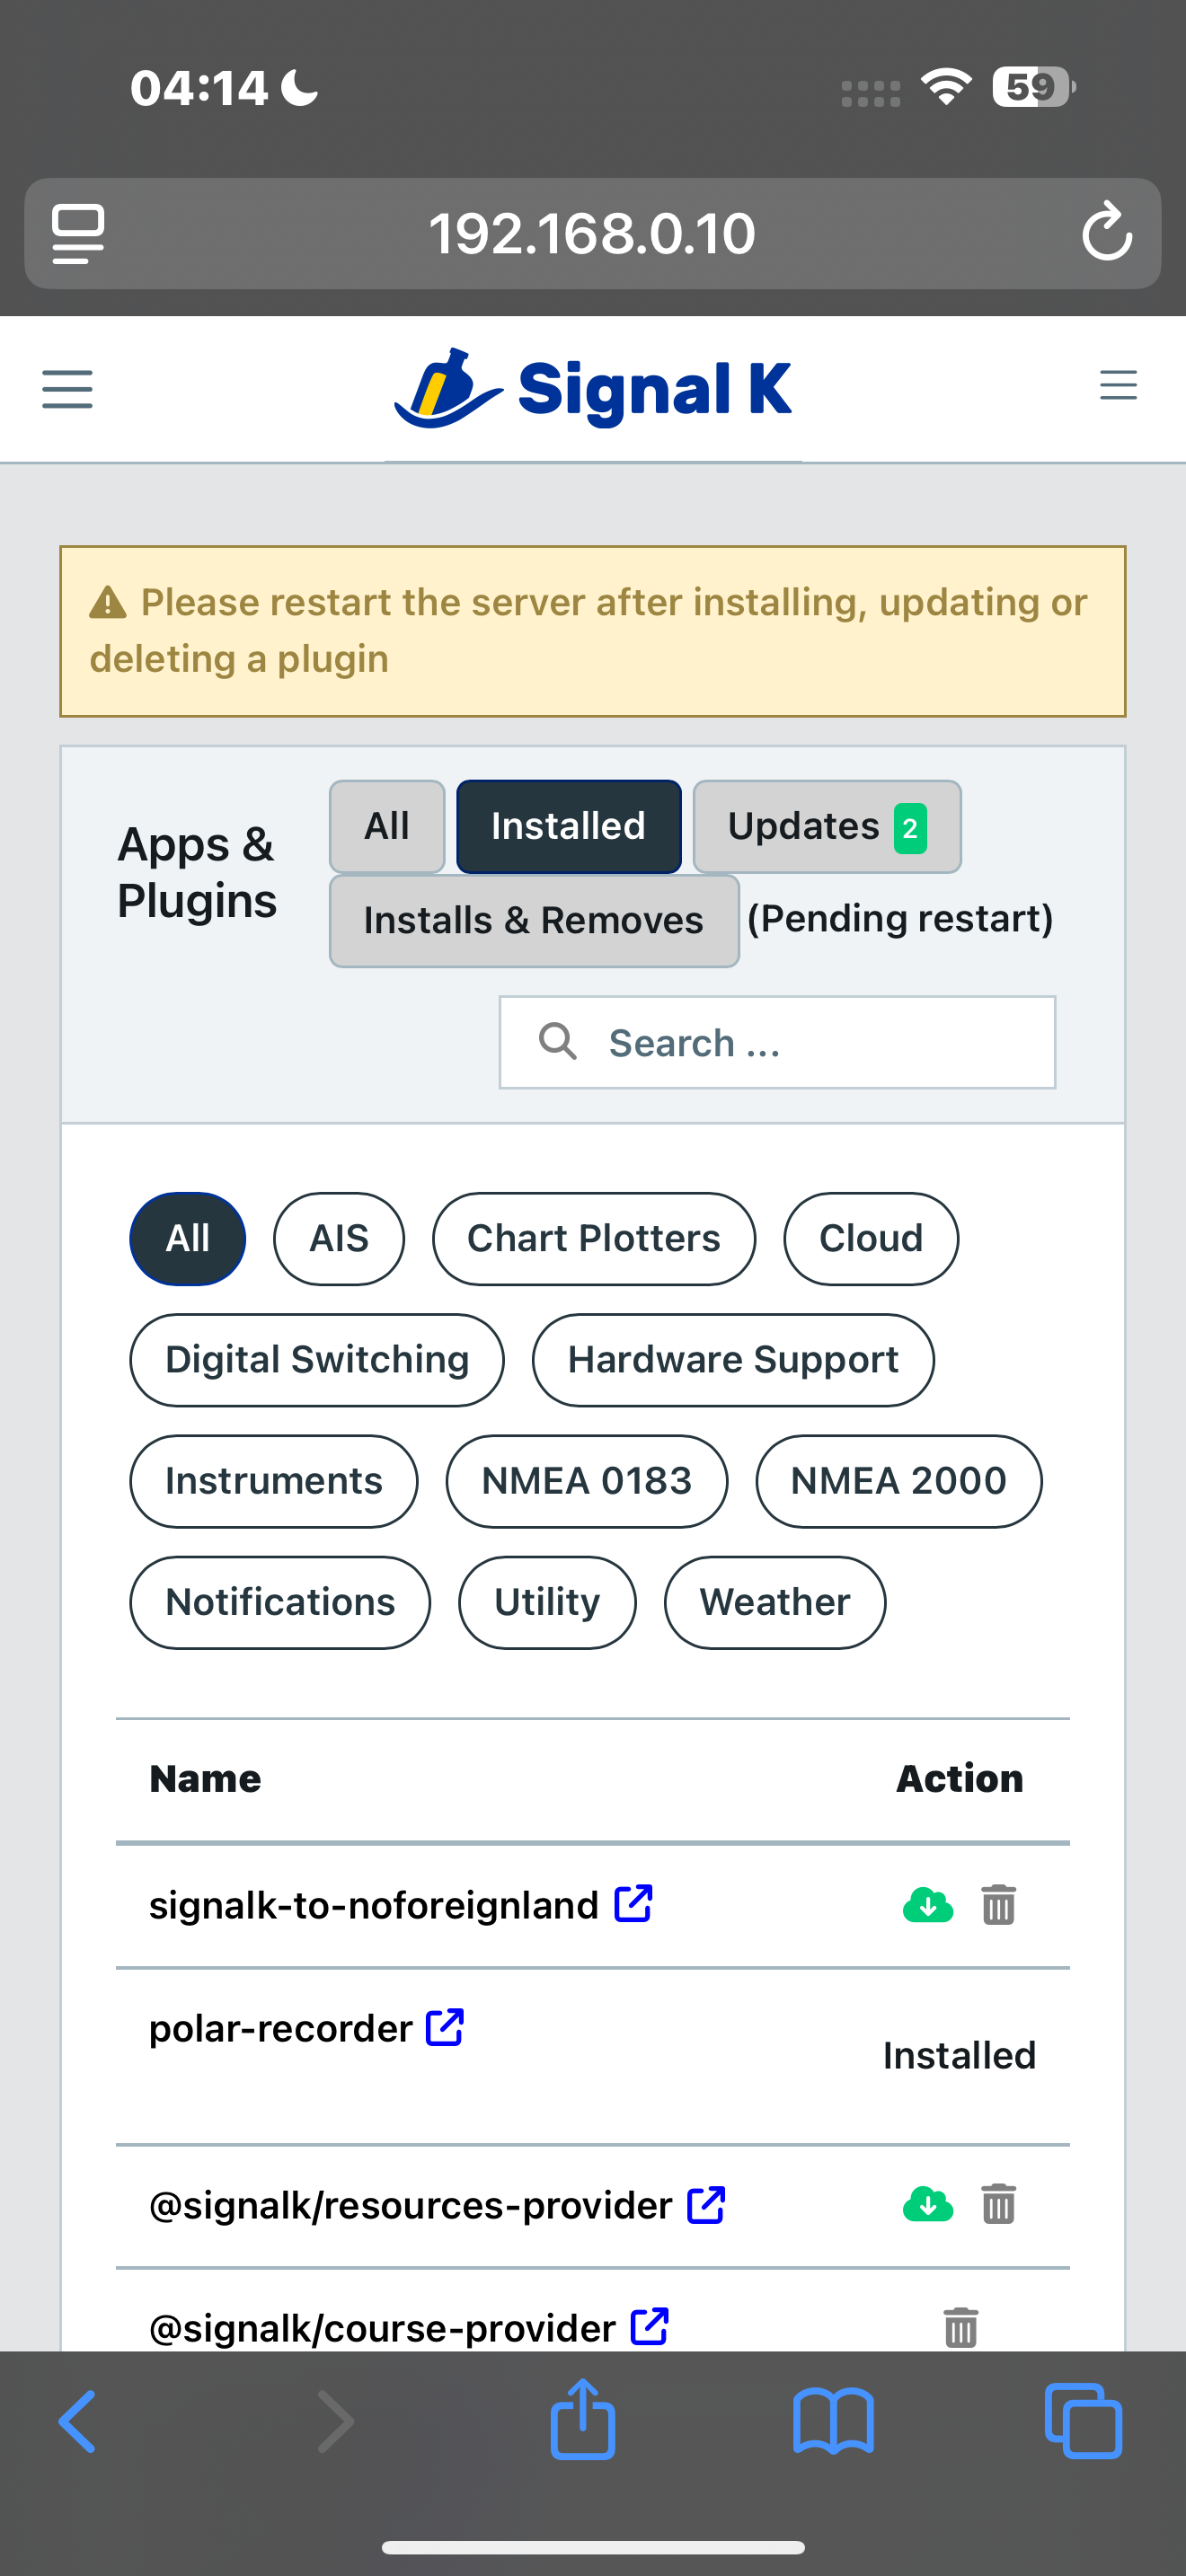This screenshot has width=1186, height=2576.
Task: Open the left hamburger sidebar menu
Action: (x=67, y=388)
